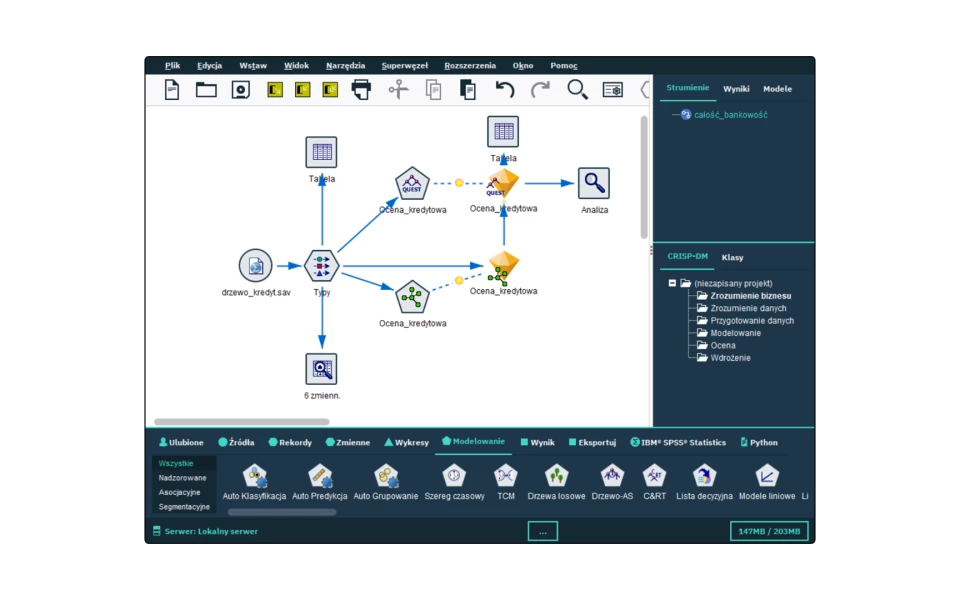This screenshot has width=960, height=600.
Task: Click the memory usage 147MB / 203MB button
Action: [769, 532]
